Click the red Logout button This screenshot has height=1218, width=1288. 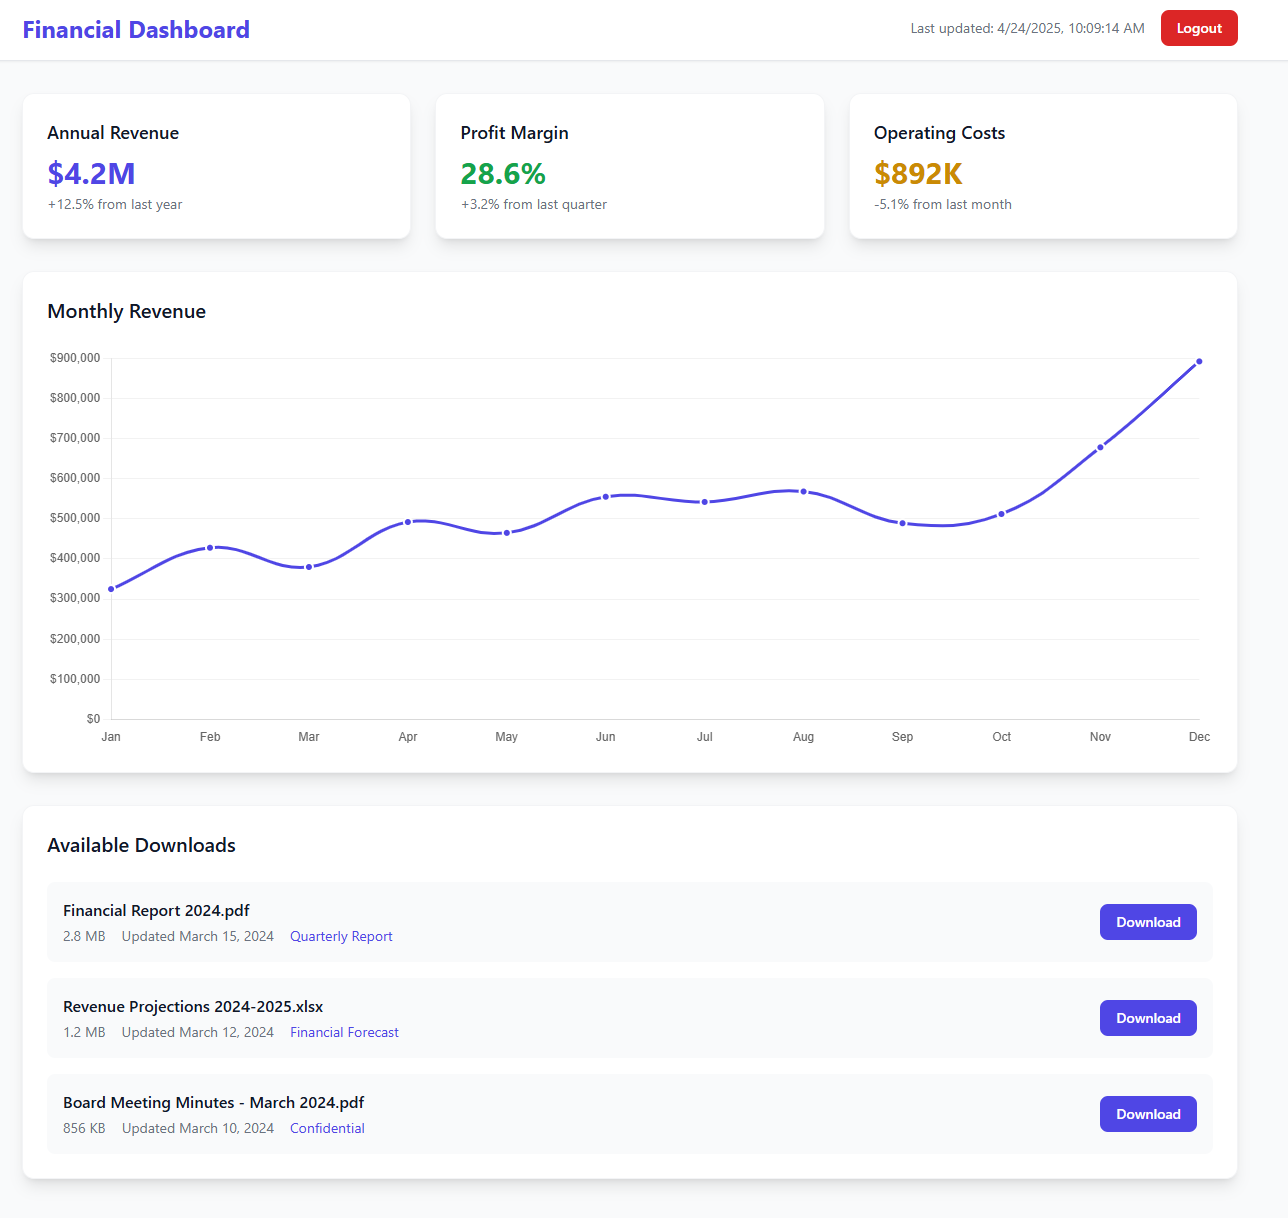pyautogui.click(x=1198, y=28)
